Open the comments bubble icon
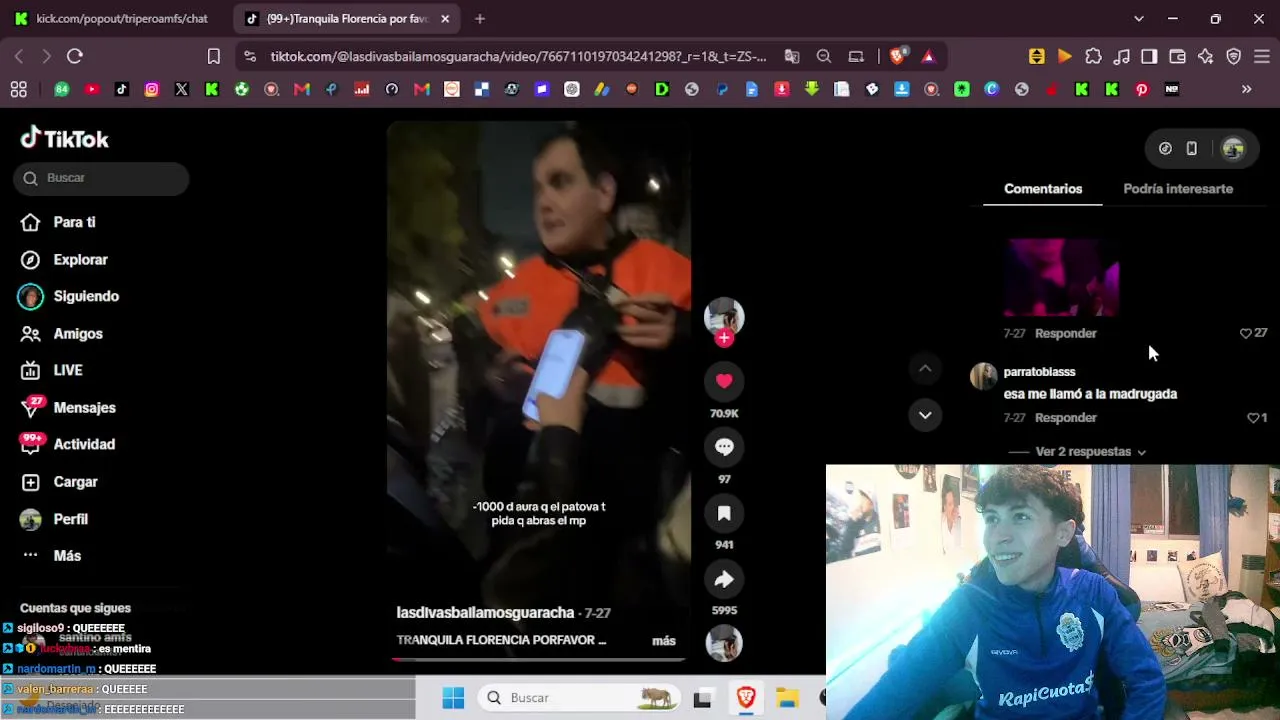Screen dimensions: 1280x720 (724, 447)
